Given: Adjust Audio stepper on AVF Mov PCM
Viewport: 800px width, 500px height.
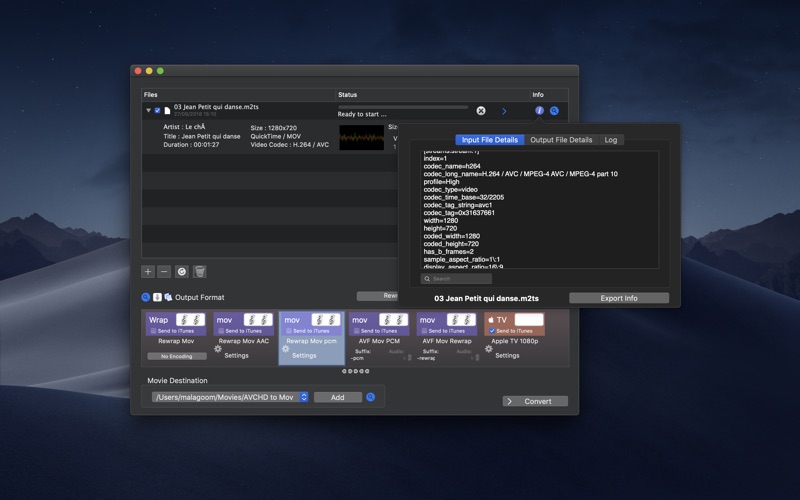Looking at the screenshot, I should click(409, 358).
